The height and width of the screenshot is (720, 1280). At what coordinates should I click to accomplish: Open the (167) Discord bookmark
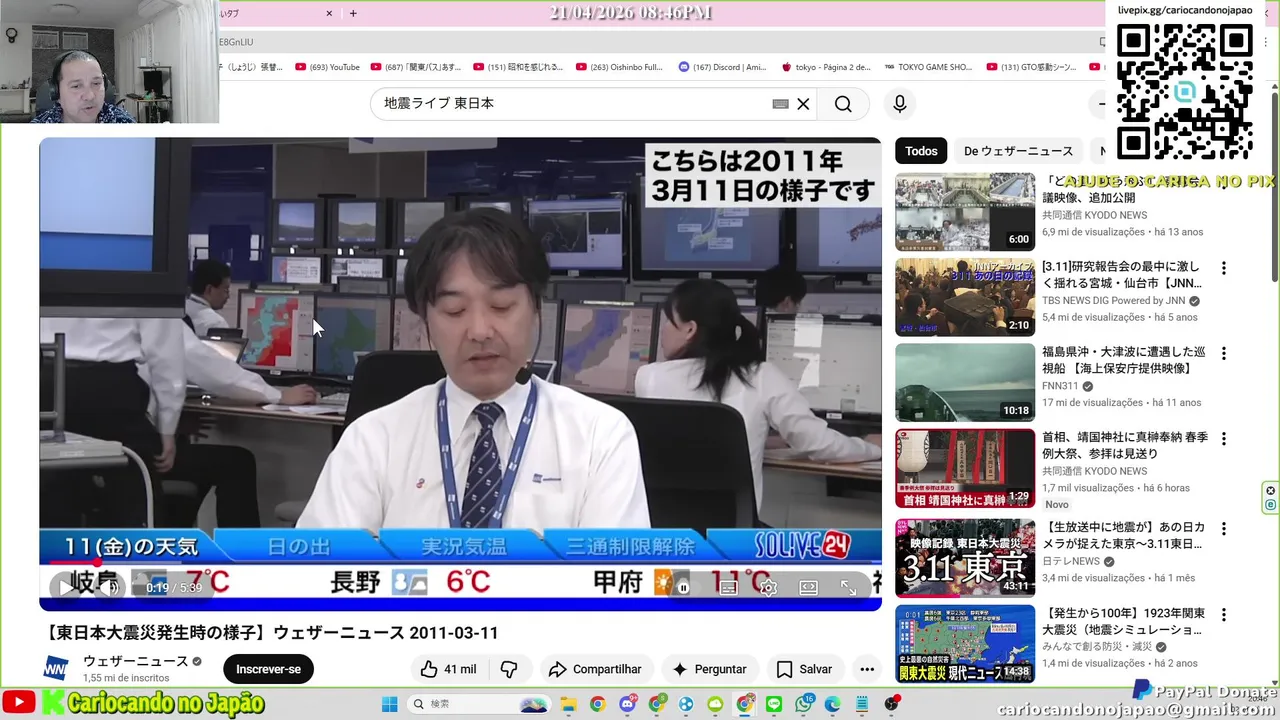coord(722,67)
